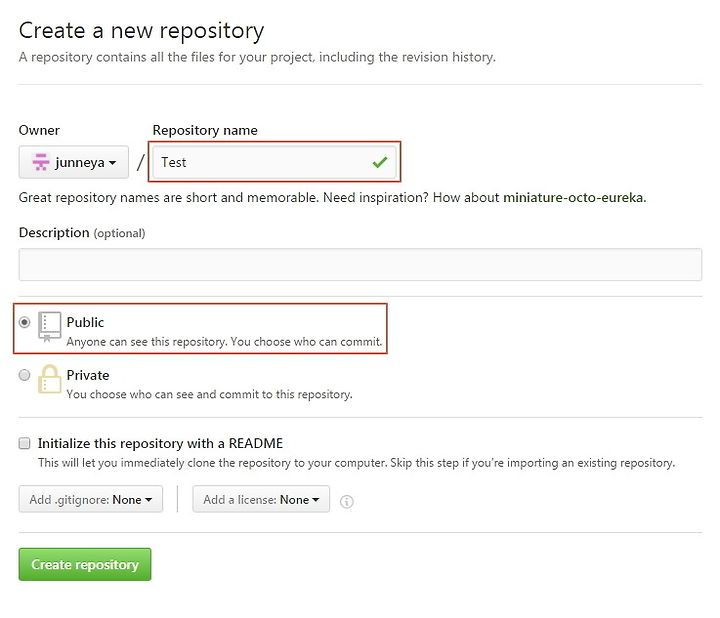Click the license info icon
720x618 pixels.
347,501
